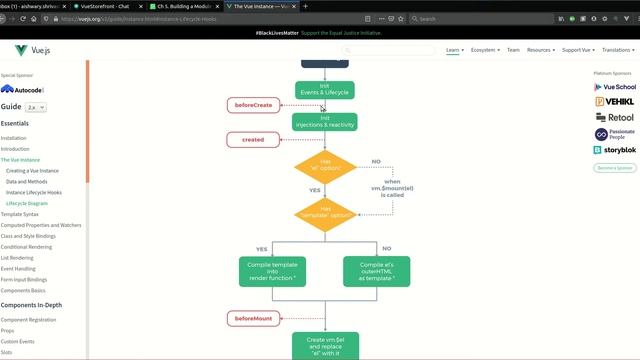Expand the Resources navigation dropdown

point(541,50)
